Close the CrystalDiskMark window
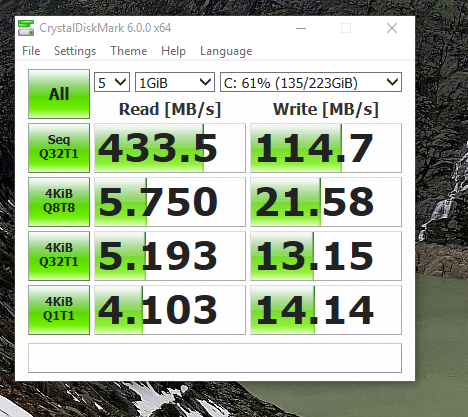Viewport: 468px width, 417px height. click(392, 28)
